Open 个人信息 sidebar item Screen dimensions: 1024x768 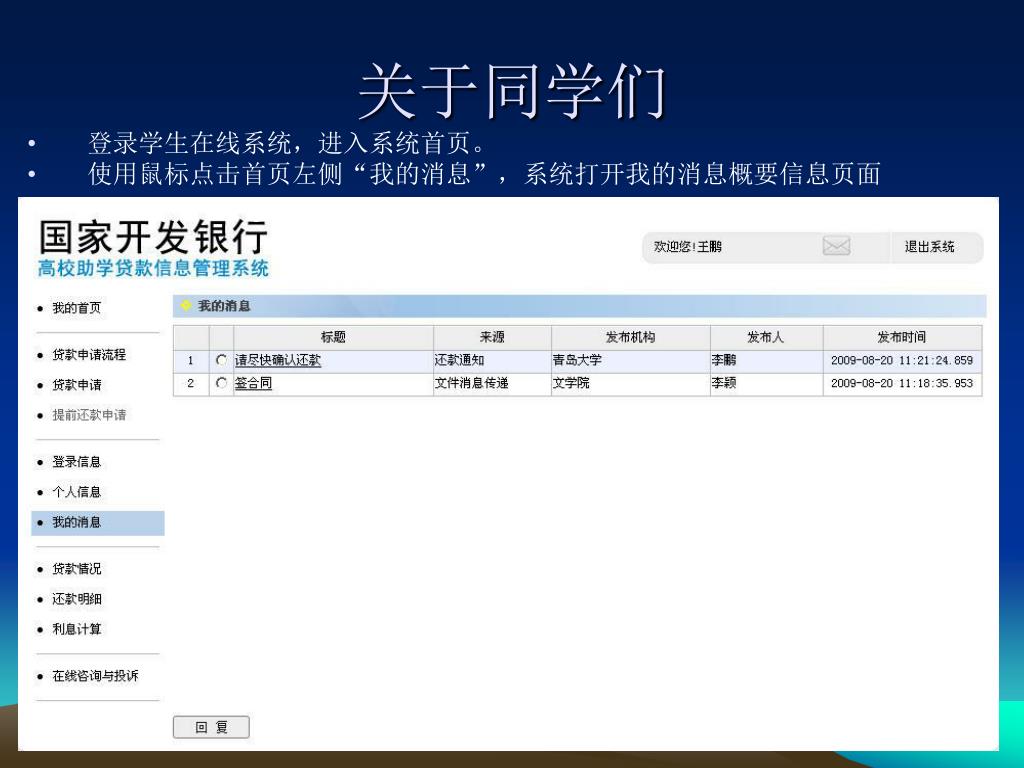tap(76, 492)
